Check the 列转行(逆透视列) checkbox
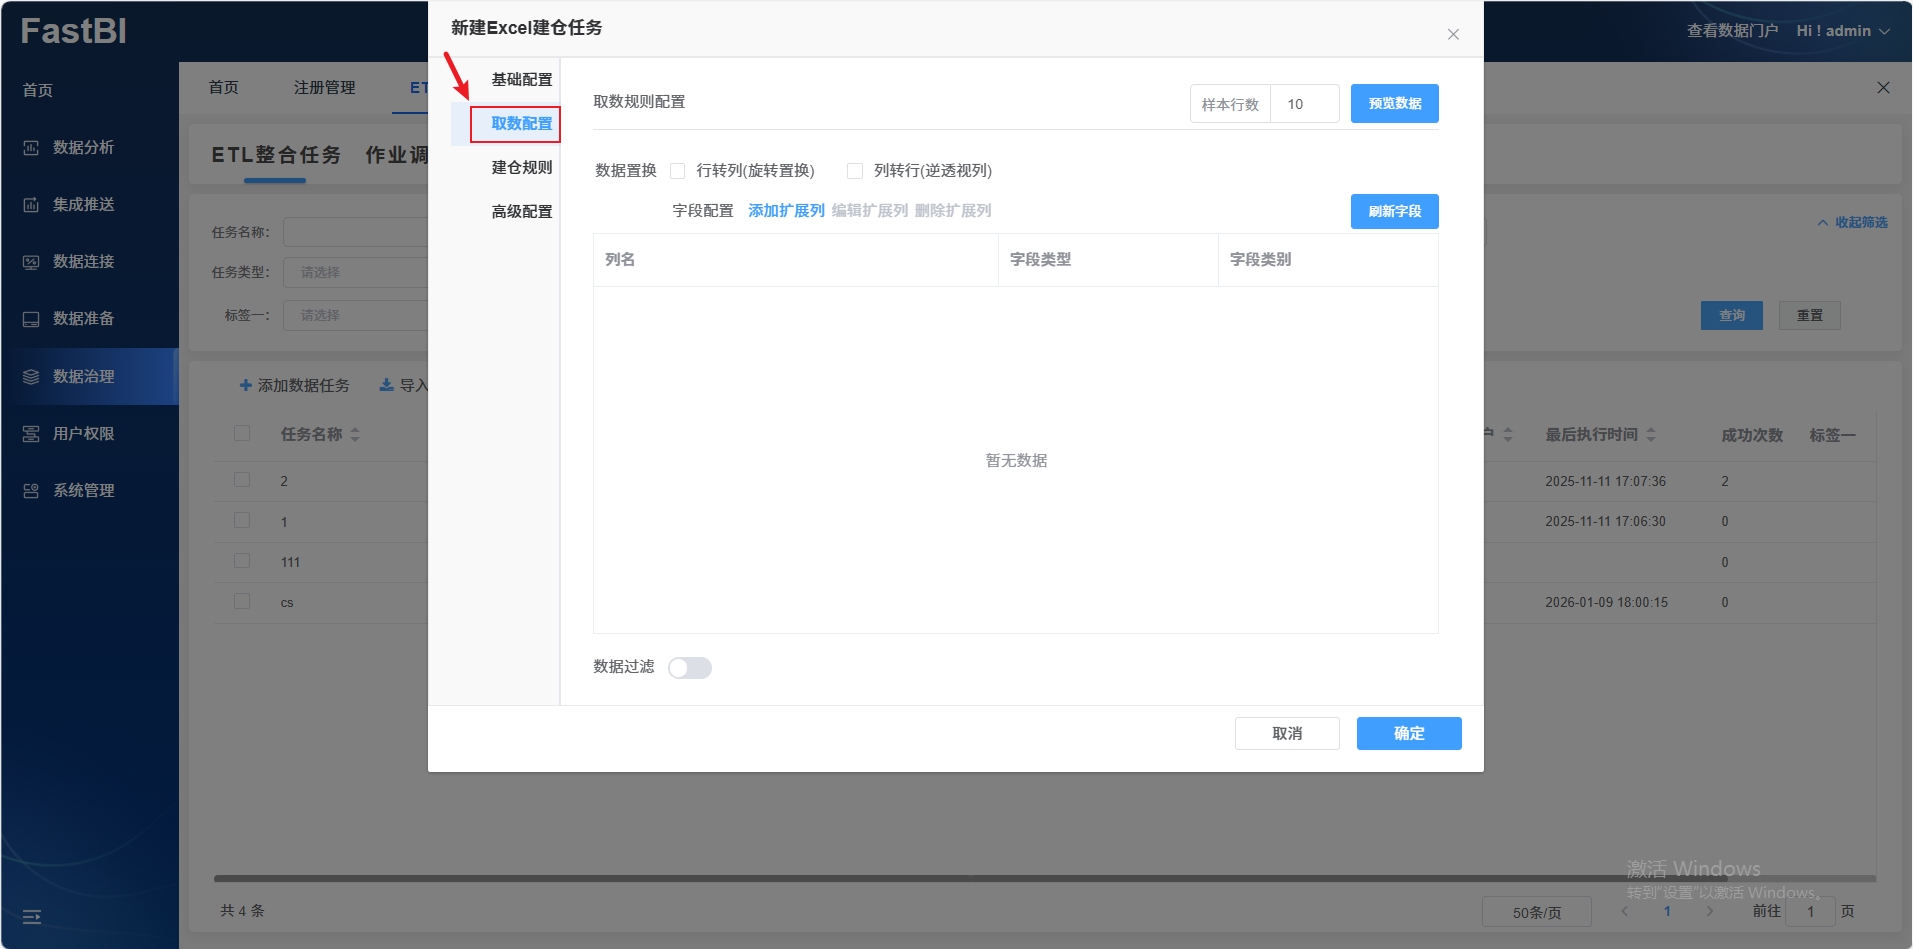The width and height of the screenshot is (1913, 949). pos(855,171)
